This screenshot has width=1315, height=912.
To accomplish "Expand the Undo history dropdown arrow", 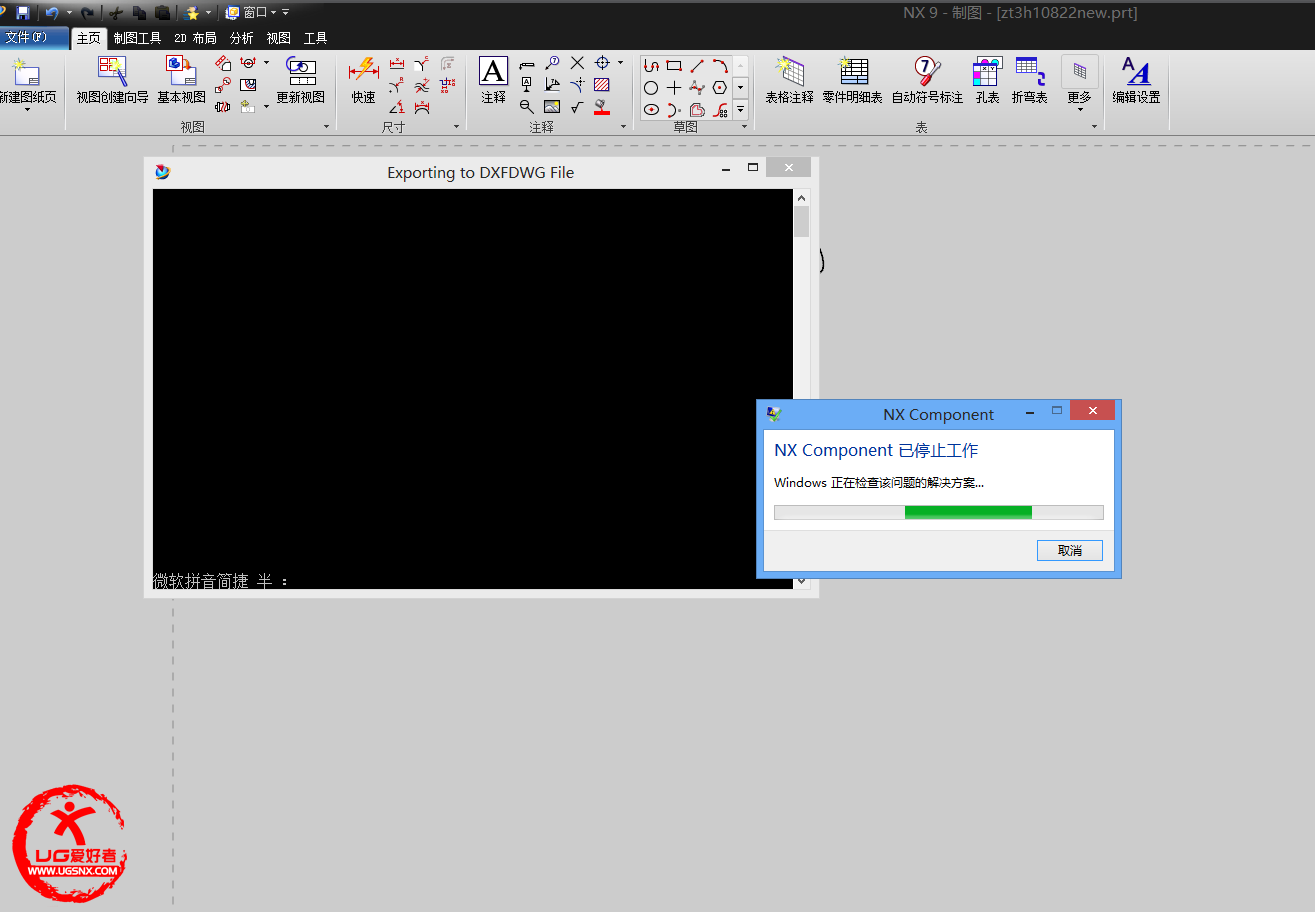I will tap(69, 13).
